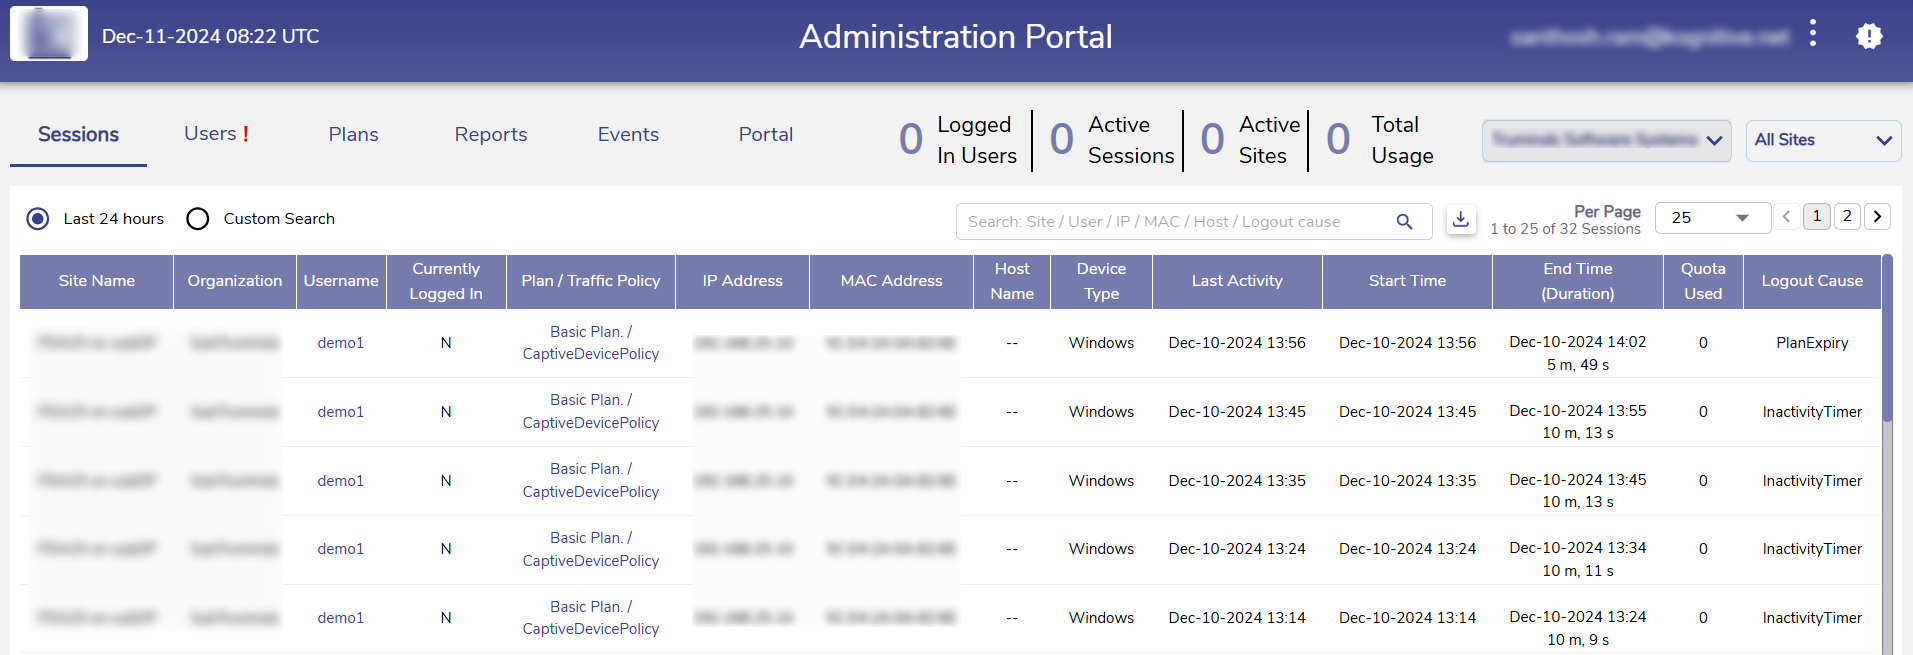Expand the All Sites dropdown
This screenshot has height=655, width=1913.
click(1822, 140)
